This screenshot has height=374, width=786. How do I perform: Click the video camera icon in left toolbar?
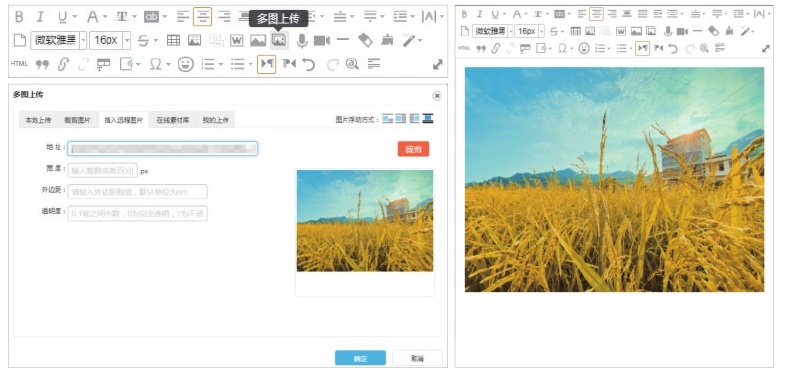point(322,40)
